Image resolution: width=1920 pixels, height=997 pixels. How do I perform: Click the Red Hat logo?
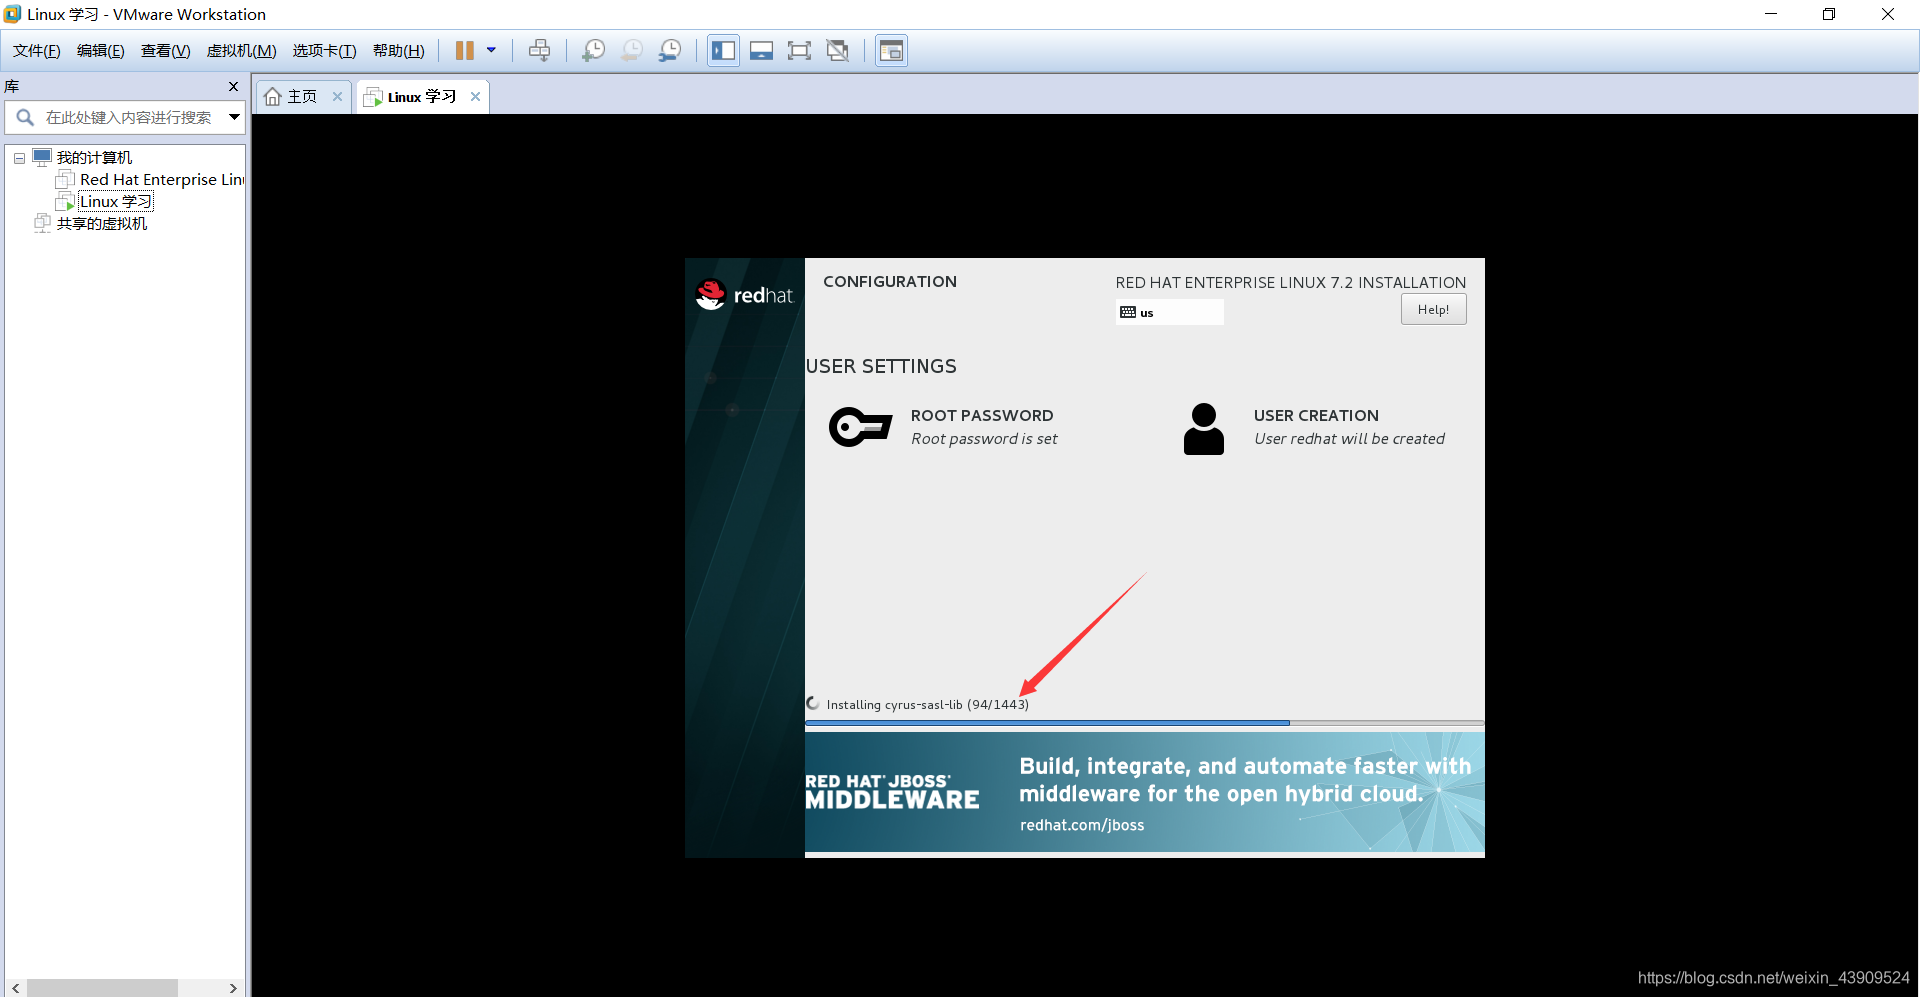[x=744, y=295]
